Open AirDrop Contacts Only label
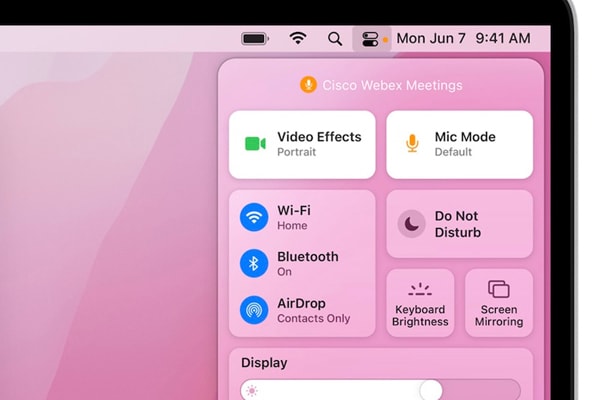Image resolution: width=600 pixels, height=400 pixels. (313, 310)
